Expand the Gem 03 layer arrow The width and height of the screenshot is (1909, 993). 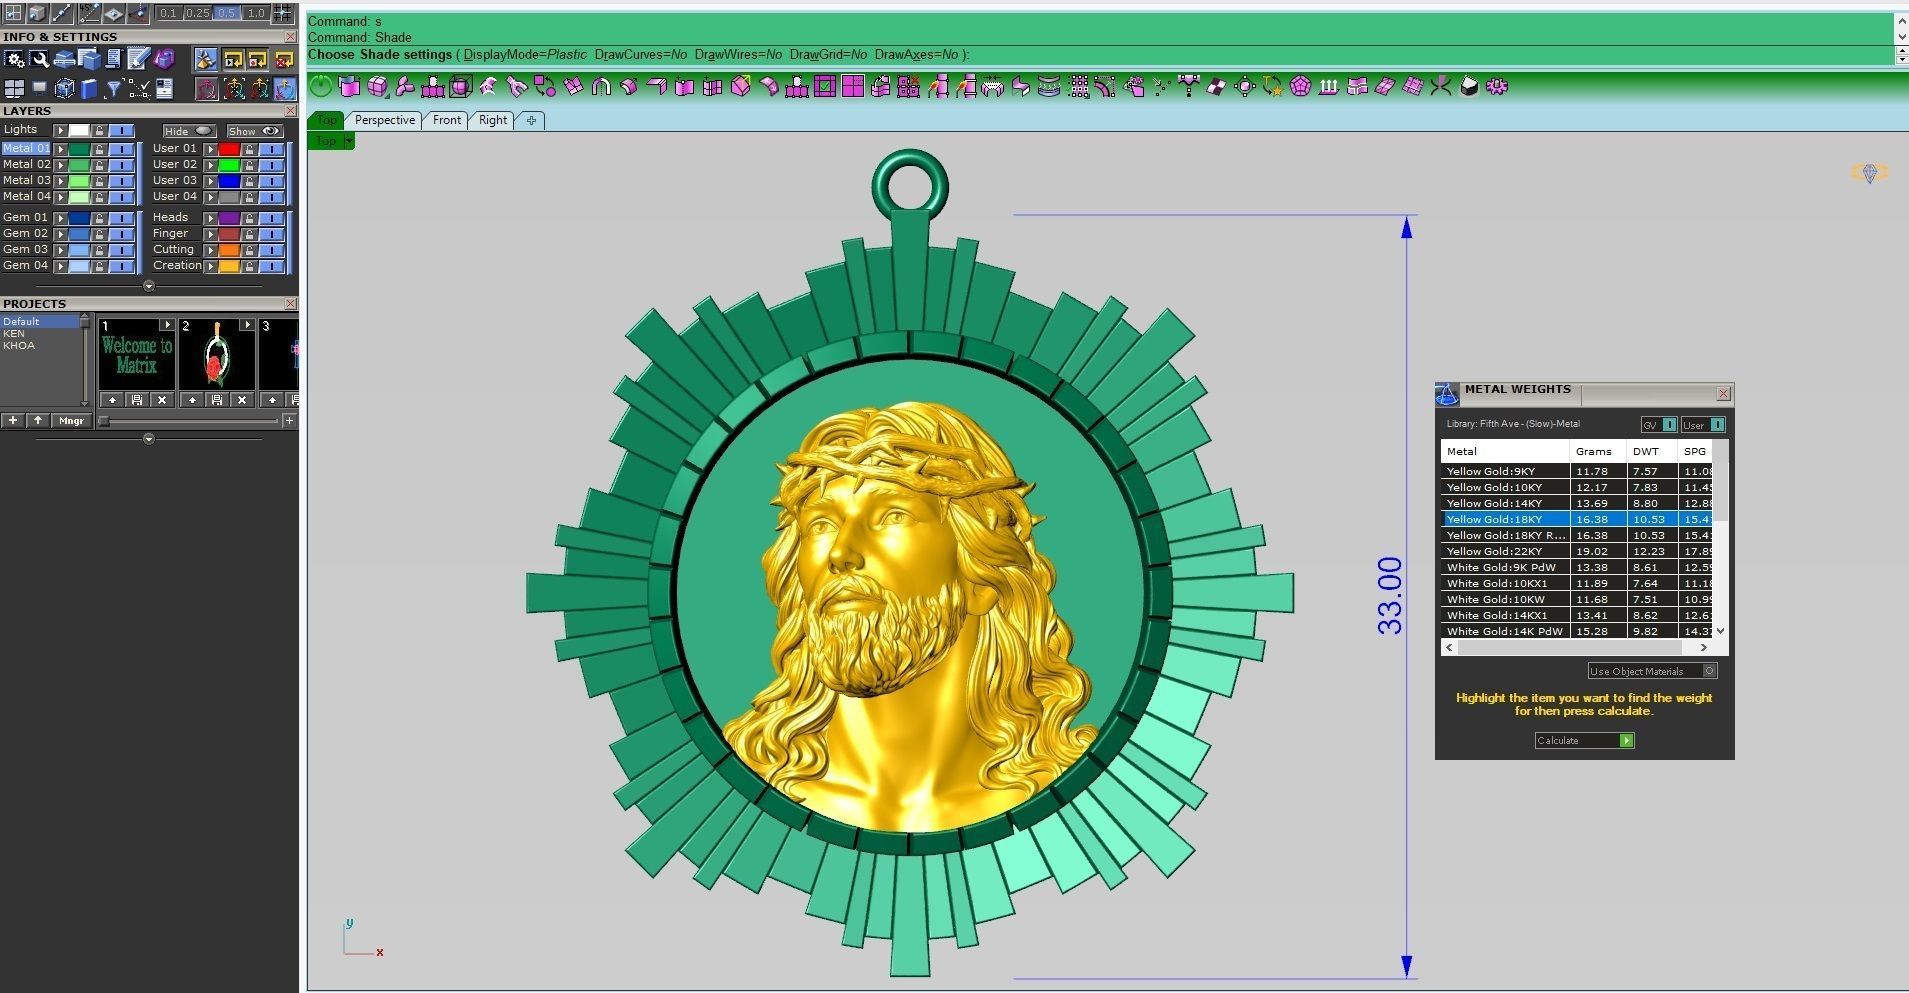click(x=61, y=250)
